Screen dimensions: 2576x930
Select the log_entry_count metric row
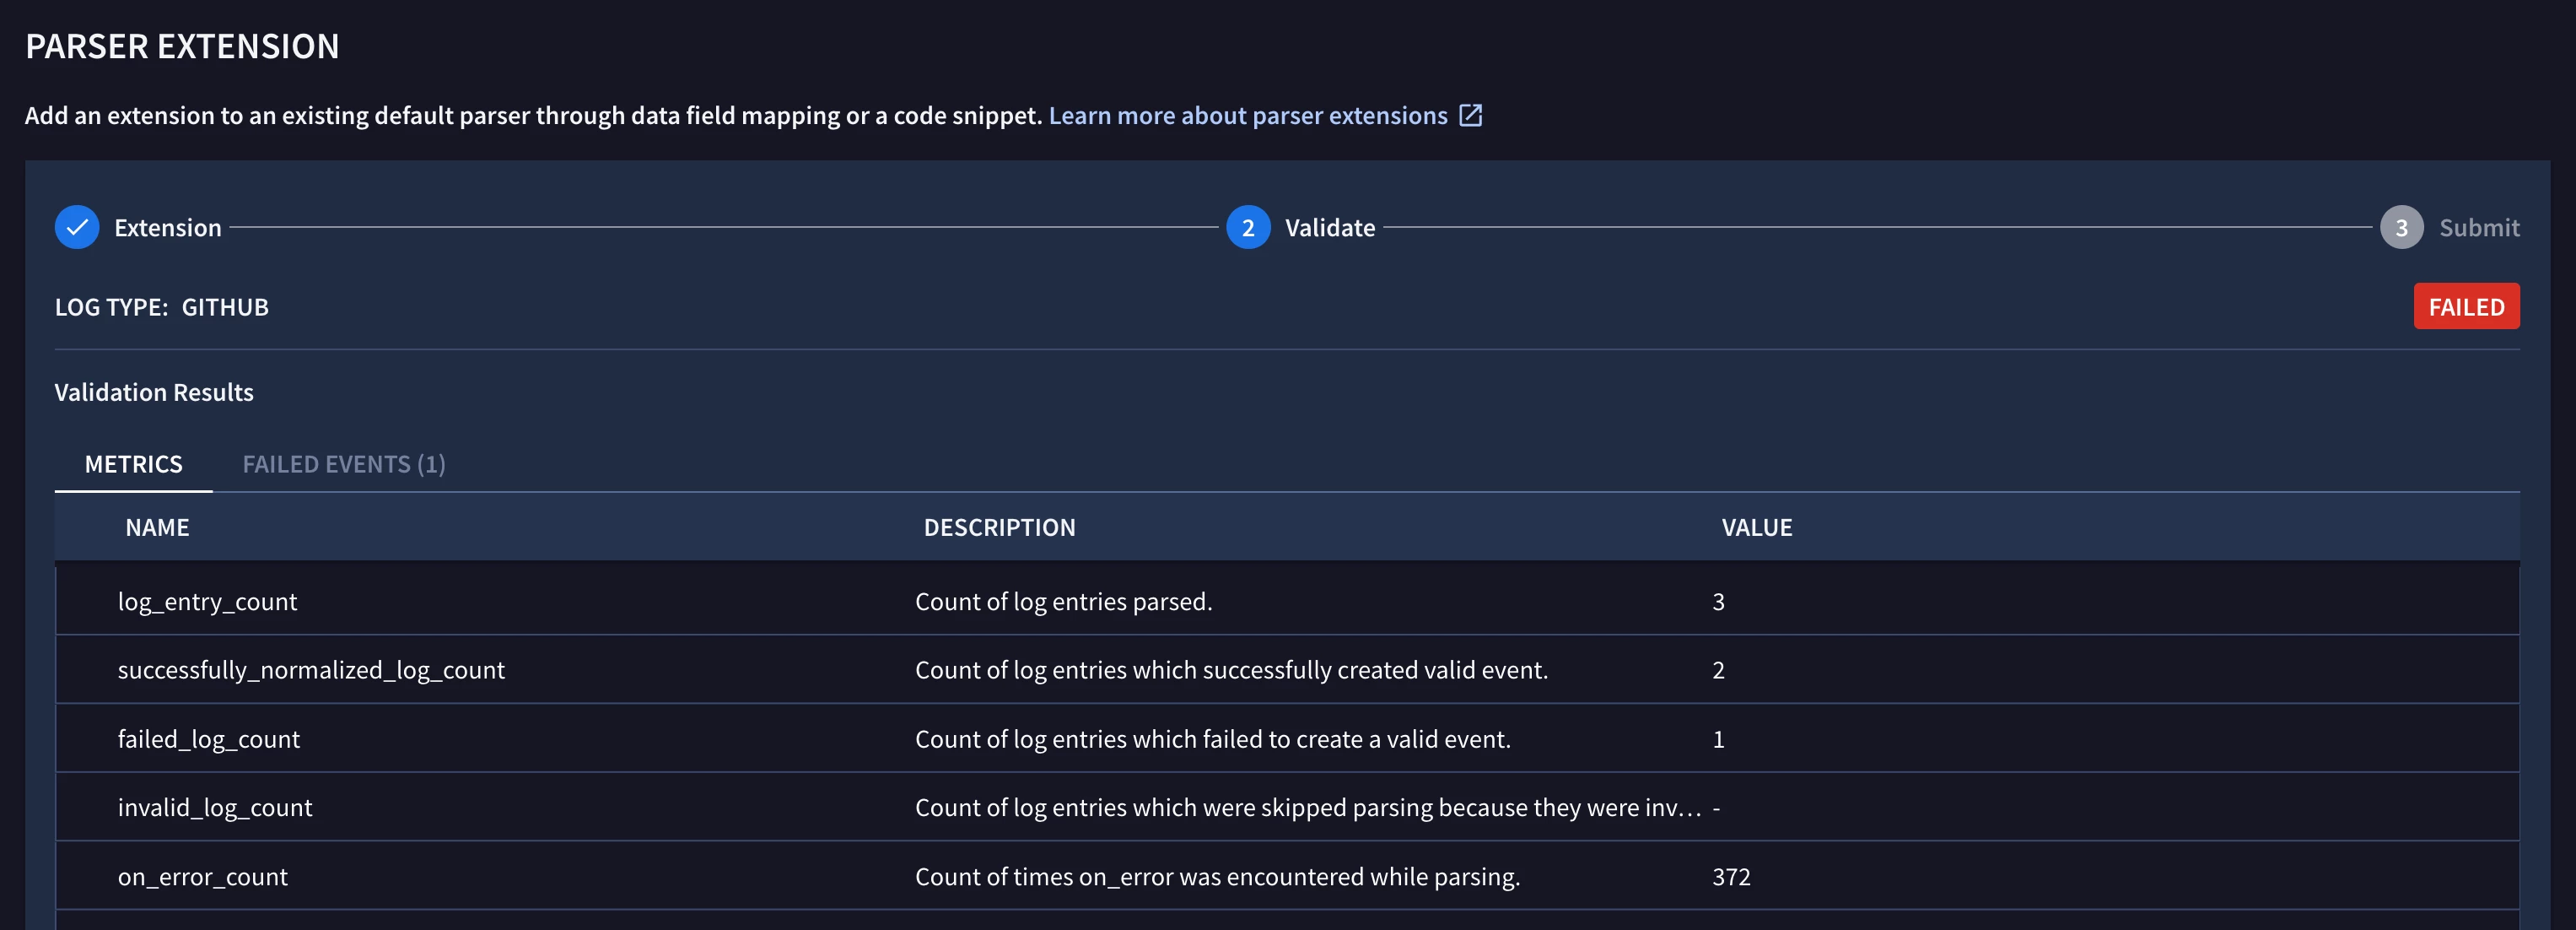207,601
